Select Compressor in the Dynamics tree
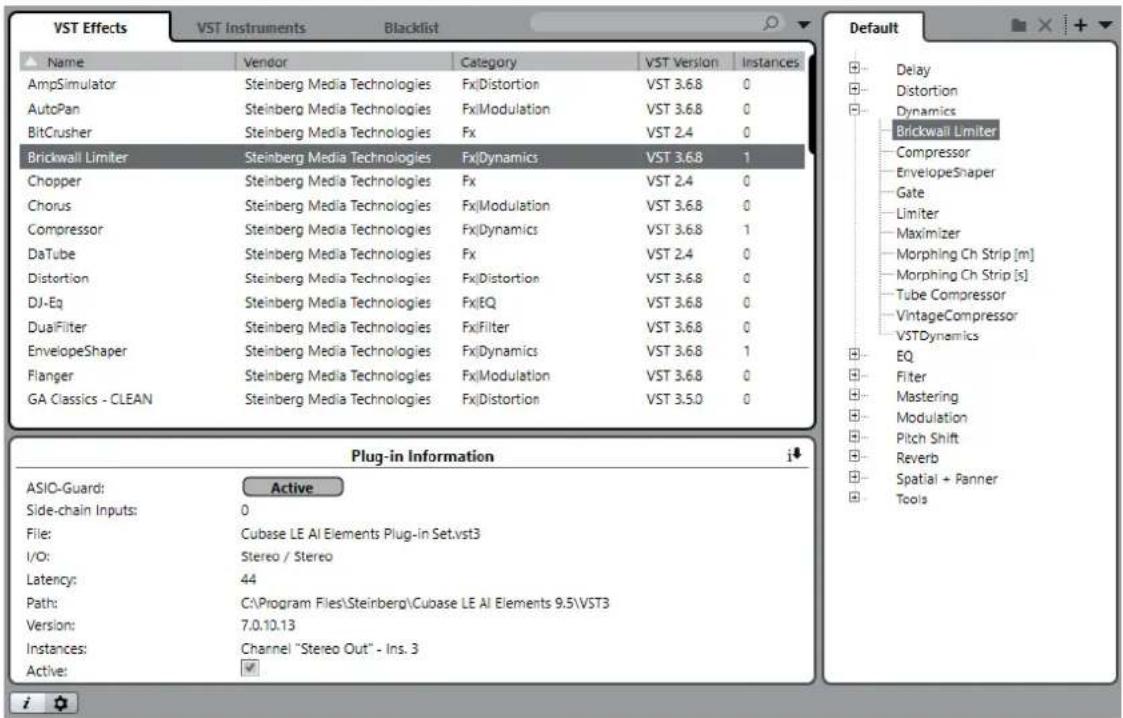The height and width of the screenshot is (718, 1123). point(932,152)
